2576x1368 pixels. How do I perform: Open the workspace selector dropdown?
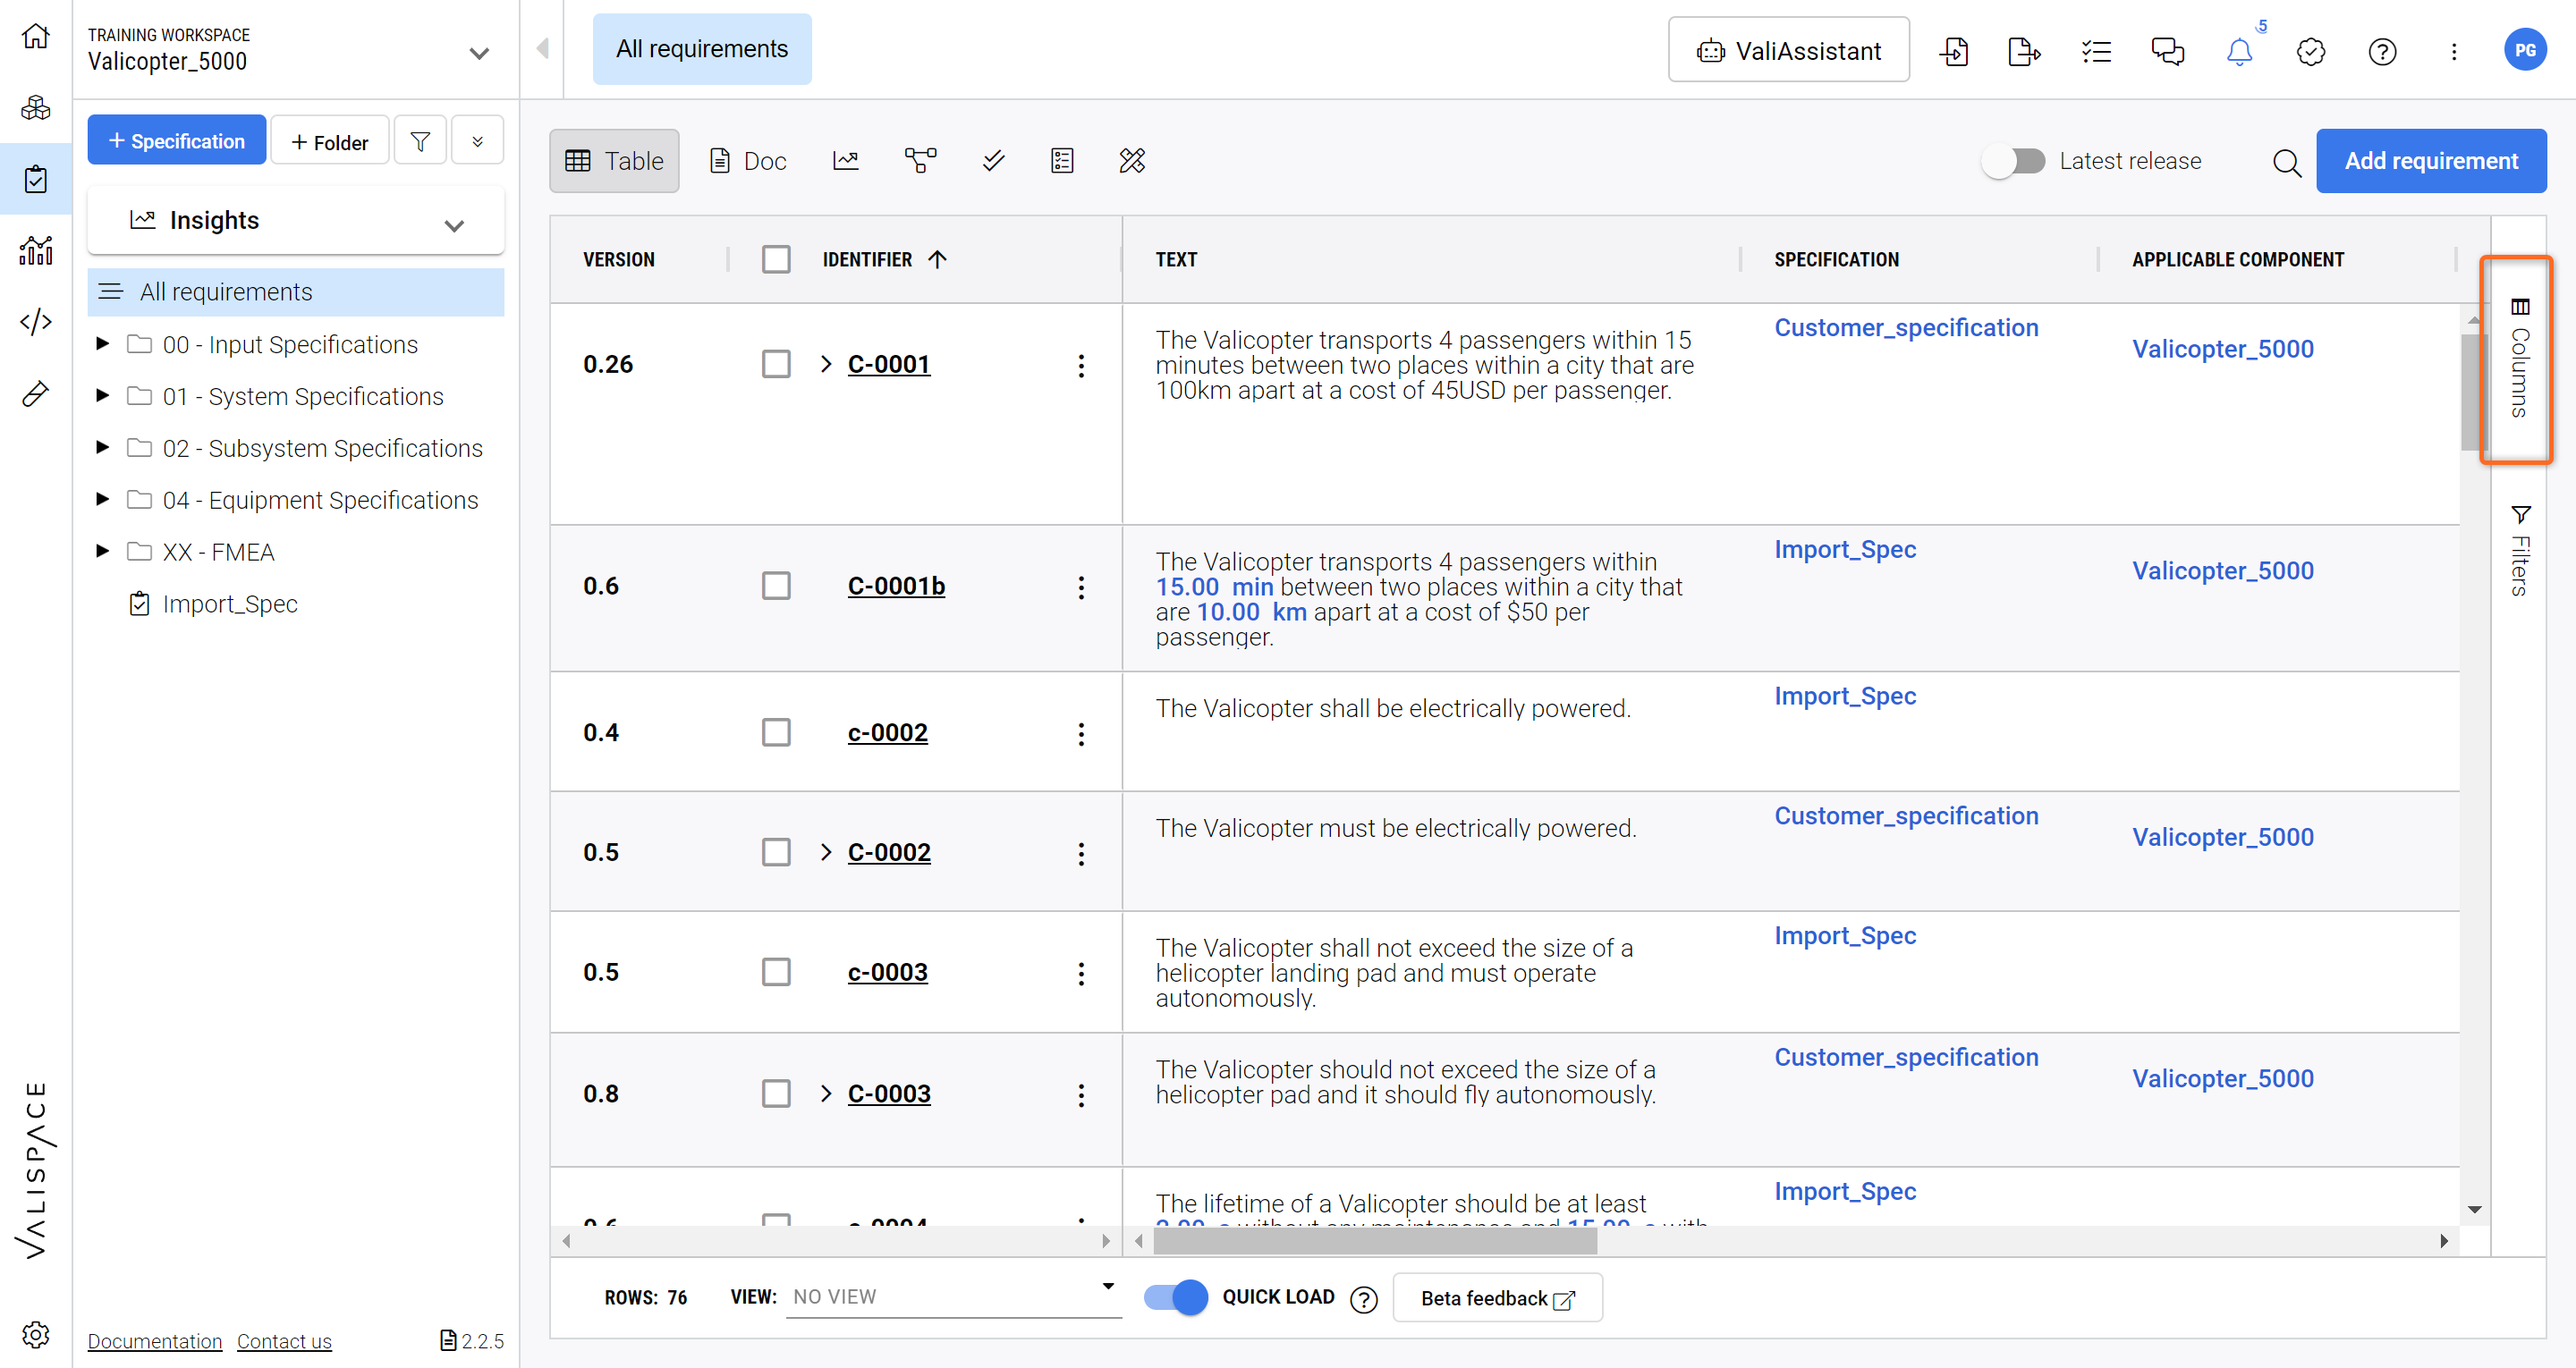pos(479,53)
